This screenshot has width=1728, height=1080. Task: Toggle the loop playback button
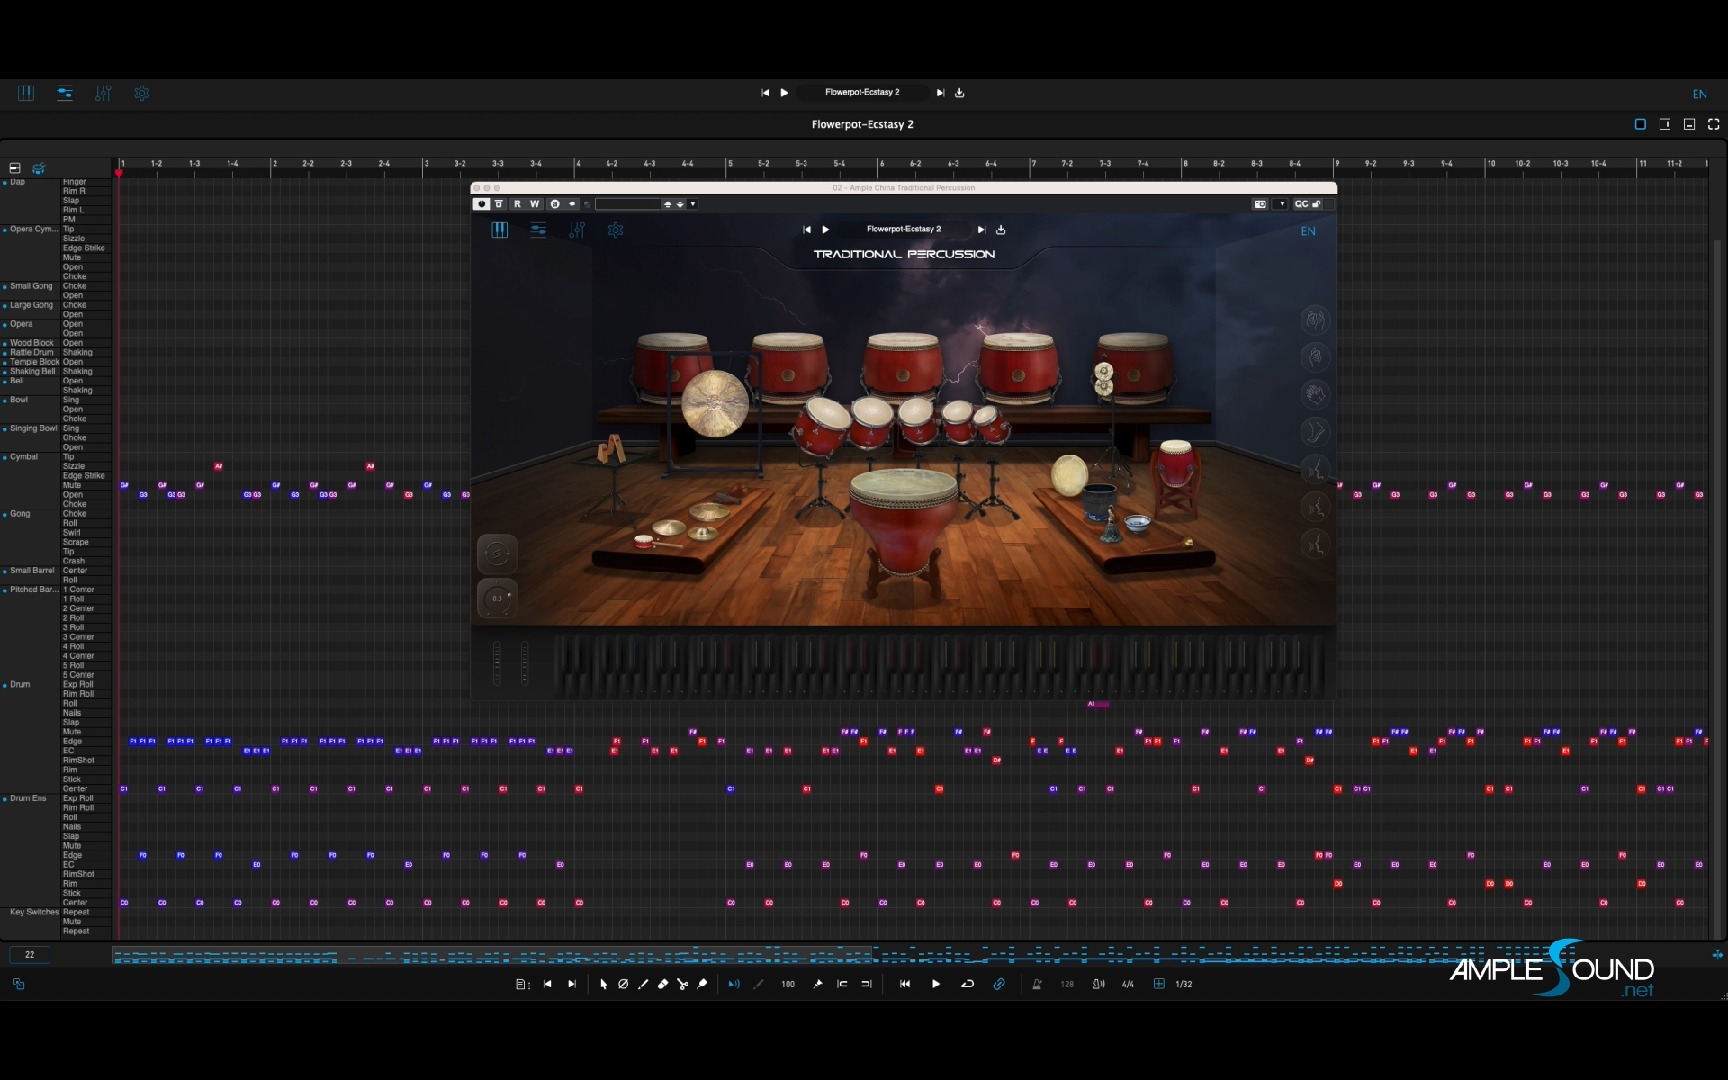click(x=967, y=984)
